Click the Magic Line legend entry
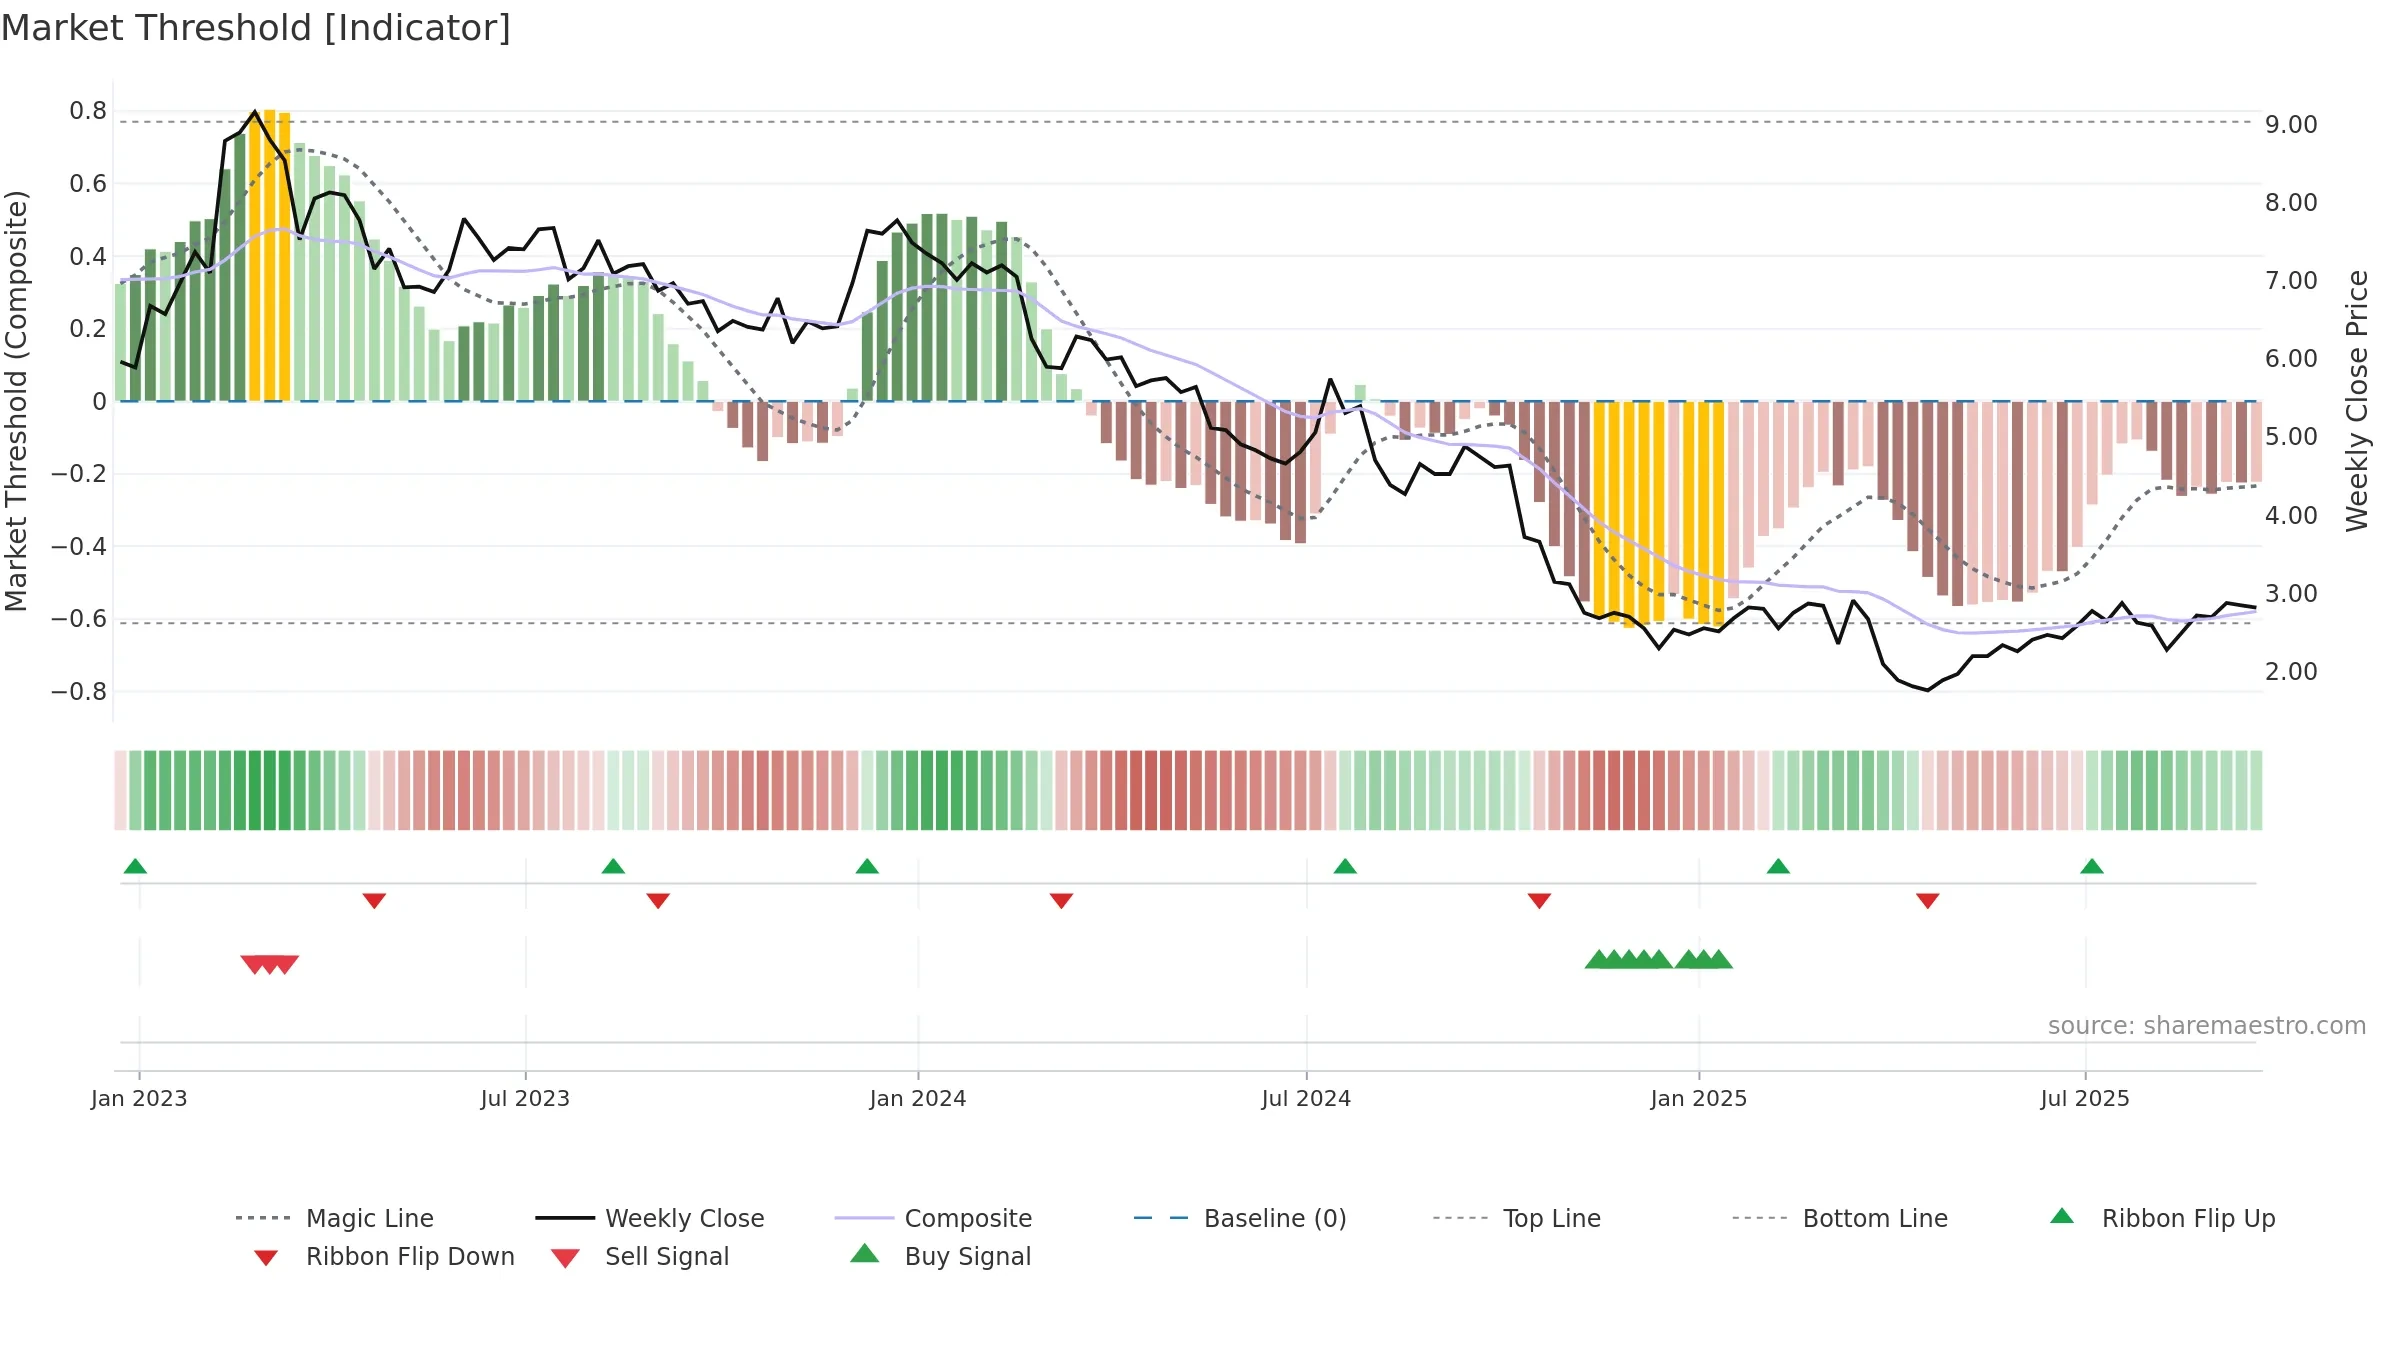Screen dimensions: 2400x1350 (x=334, y=1218)
